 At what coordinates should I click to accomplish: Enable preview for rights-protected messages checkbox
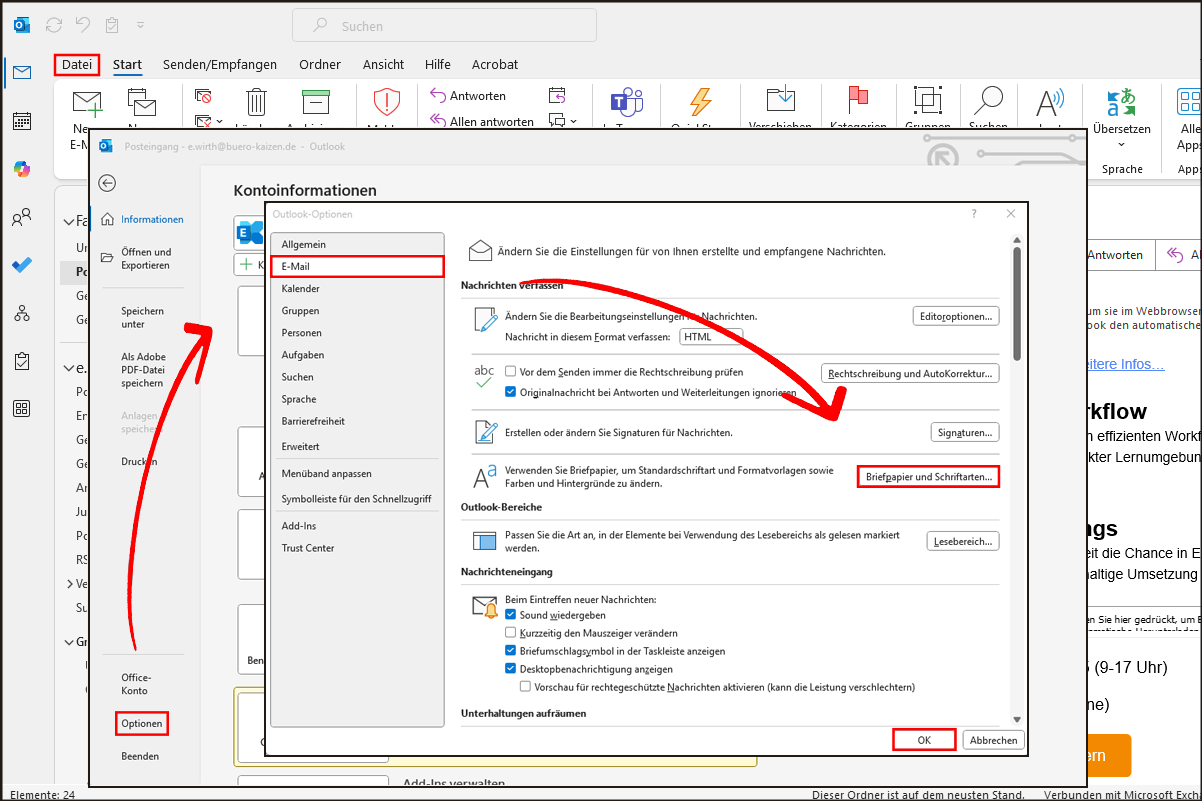pyautogui.click(x=525, y=687)
